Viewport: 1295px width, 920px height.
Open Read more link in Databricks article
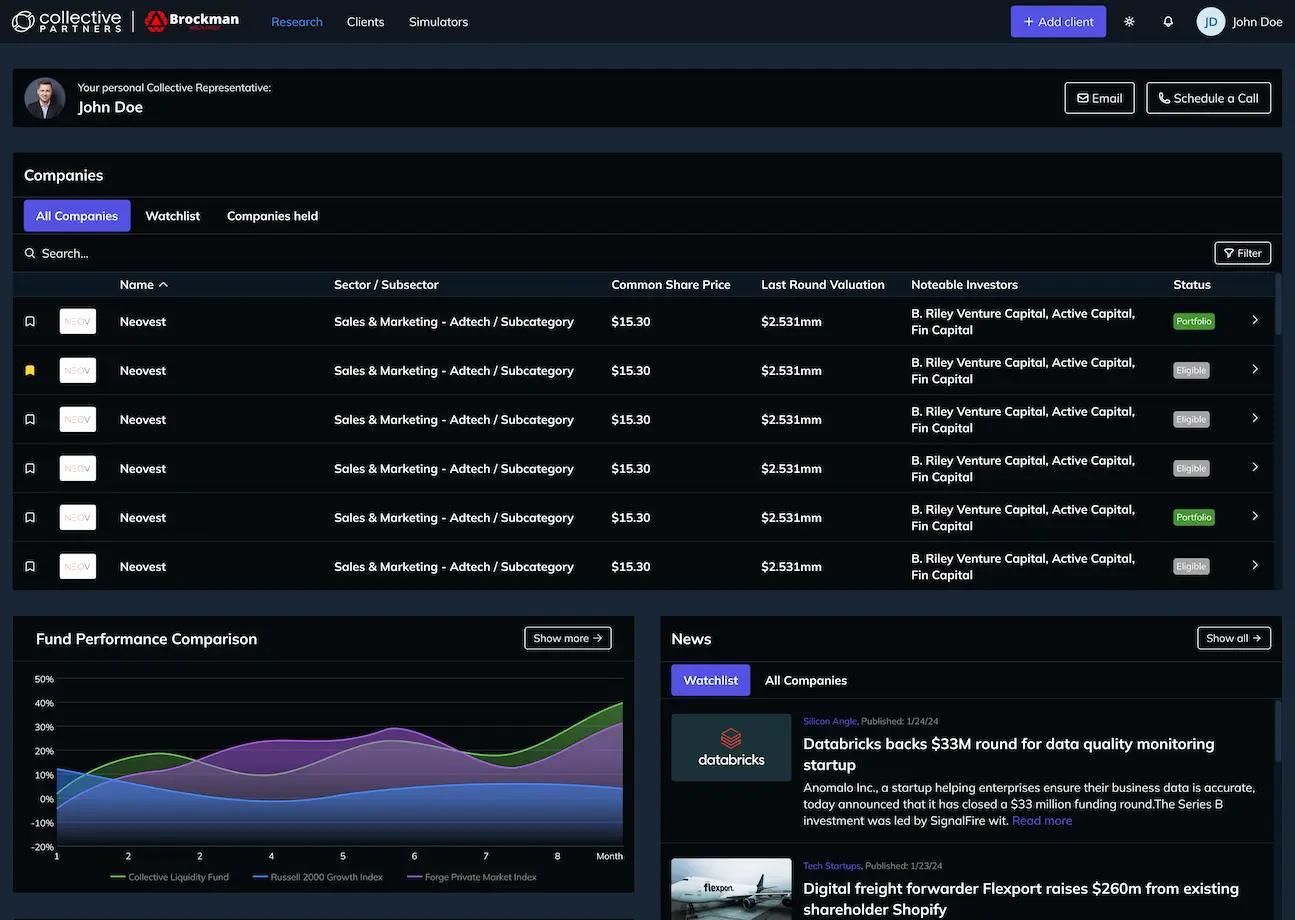[x=1042, y=821]
